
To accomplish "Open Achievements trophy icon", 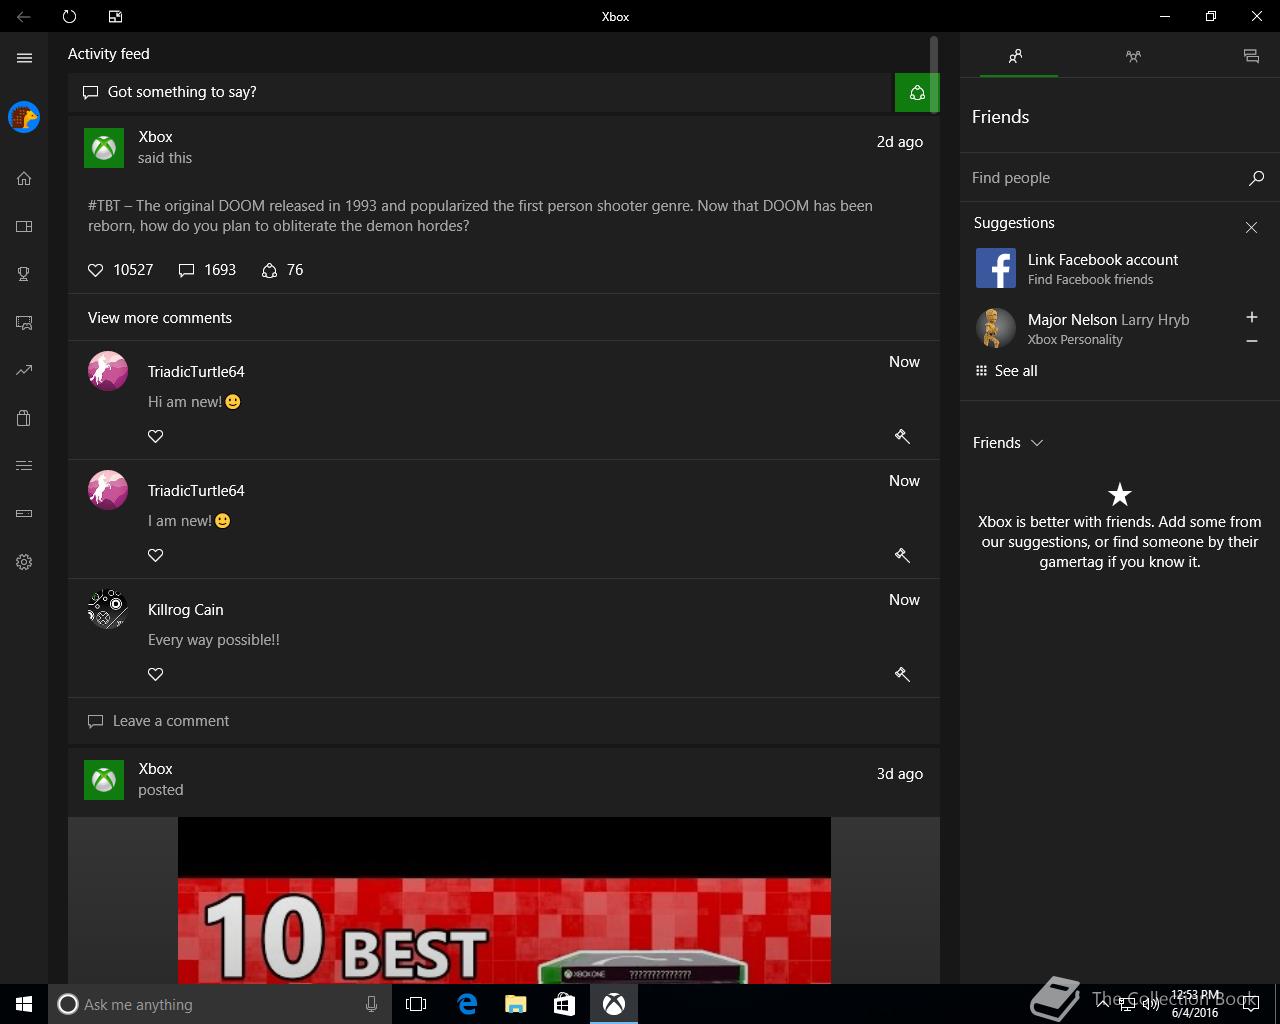I will pos(24,274).
